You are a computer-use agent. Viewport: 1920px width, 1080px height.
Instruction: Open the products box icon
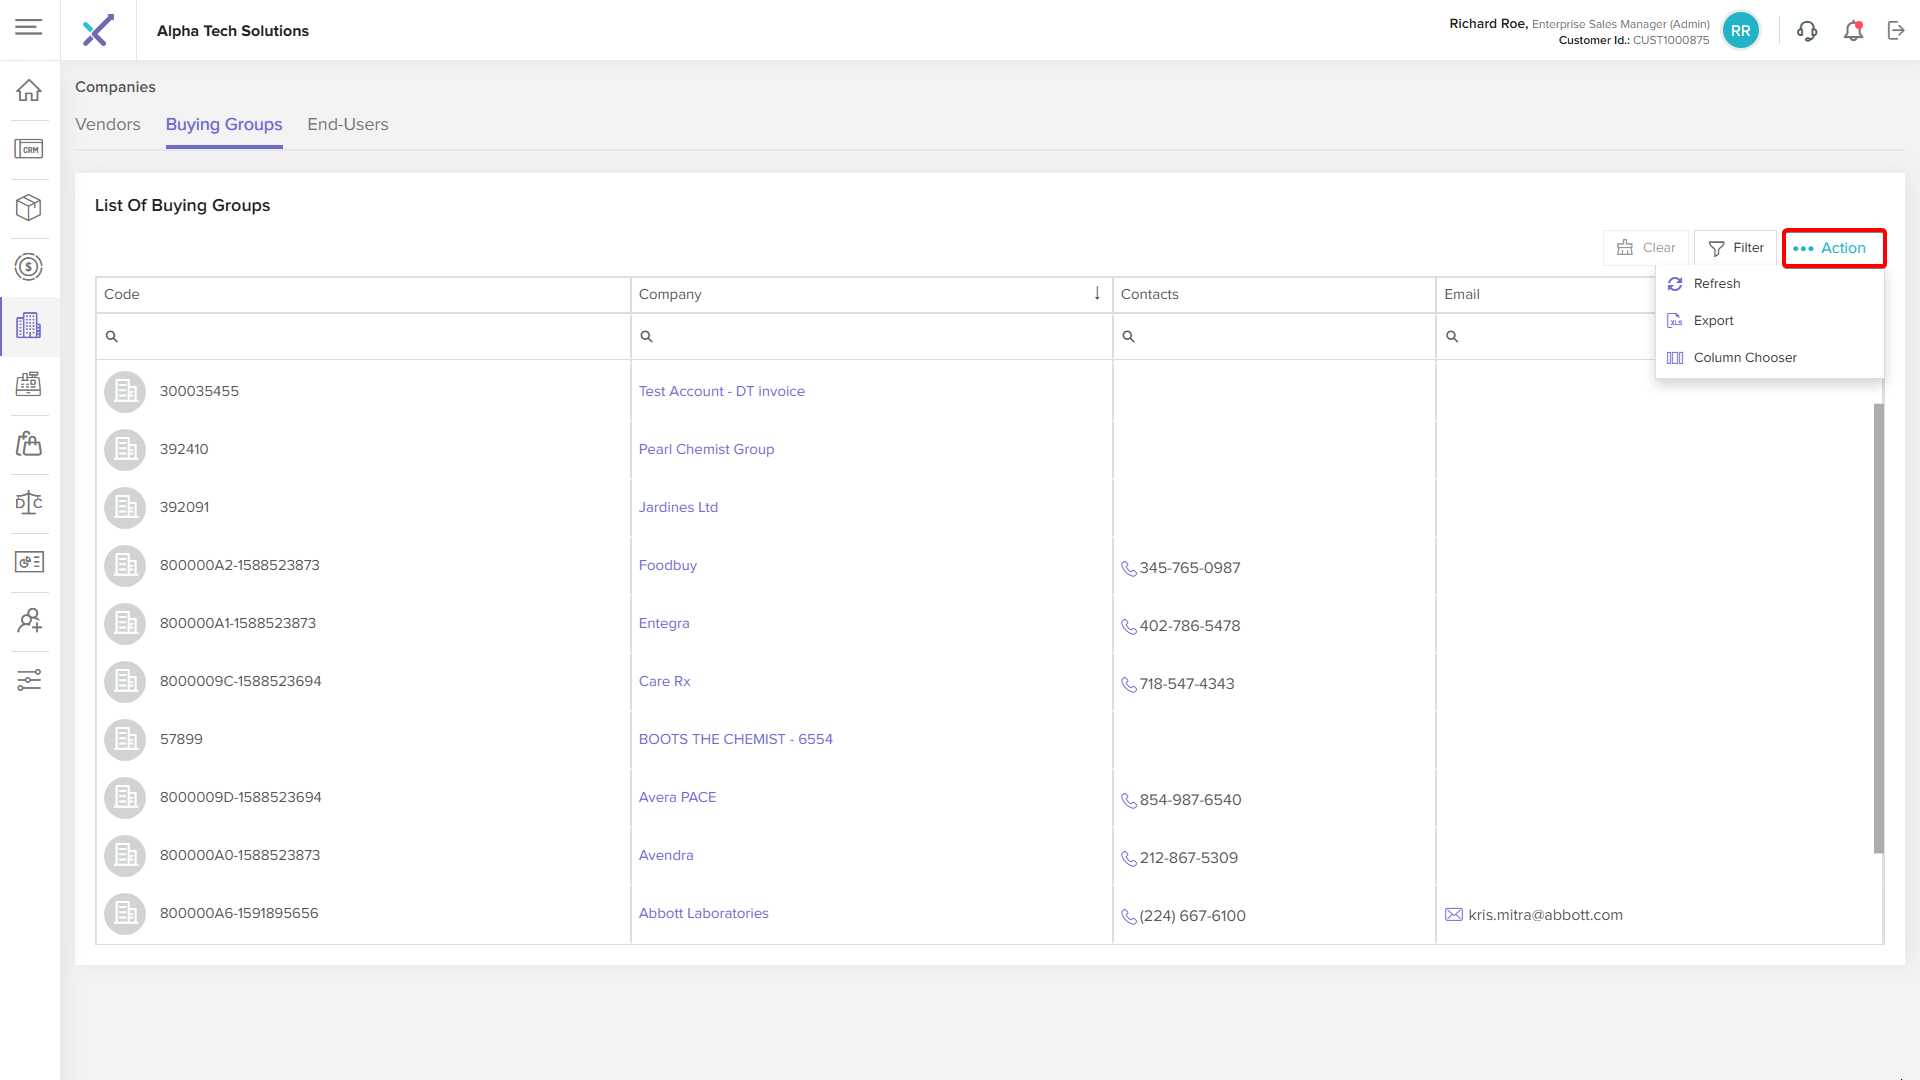29,207
